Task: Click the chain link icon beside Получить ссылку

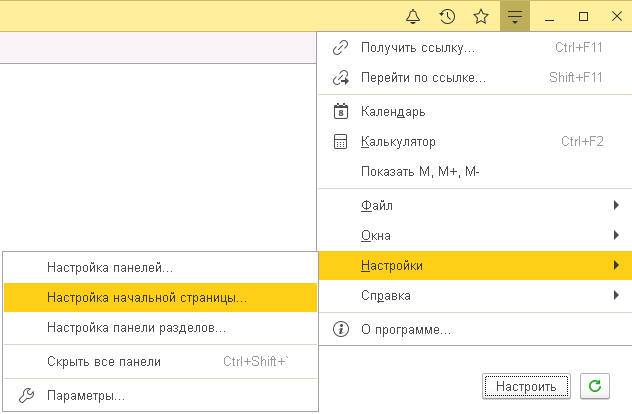Action: pos(340,47)
